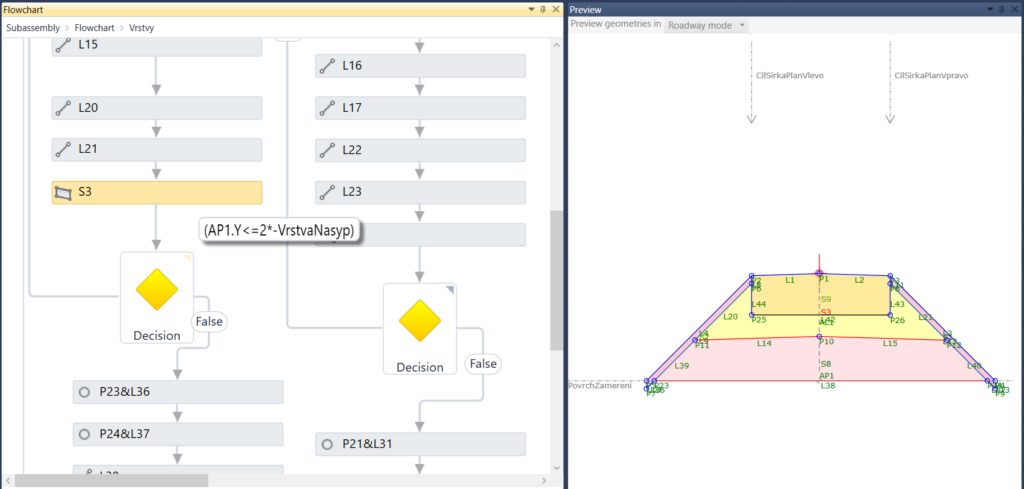
Task: Click the scroll up arrow in Flowchart
Action: click(556, 45)
